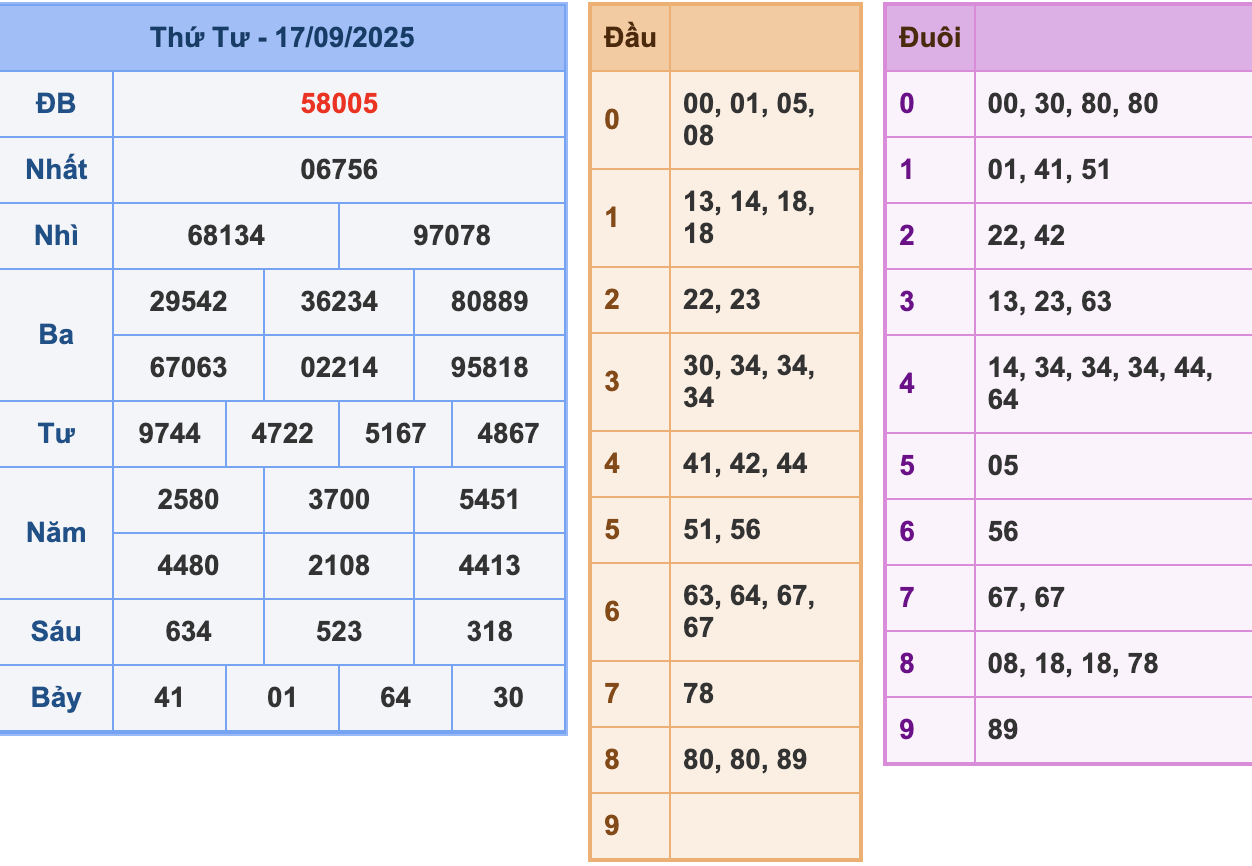
Task: Click sixth prize number 523
Action: pyautogui.click(x=337, y=632)
